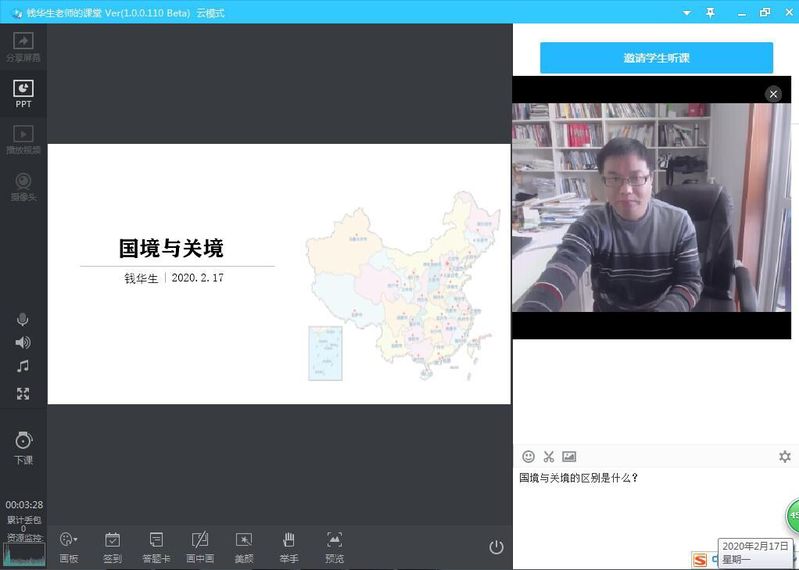Open the 播放视频 play video tool
The width and height of the screenshot is (799, 570).
pyautogui.click(x=23, y=140)
